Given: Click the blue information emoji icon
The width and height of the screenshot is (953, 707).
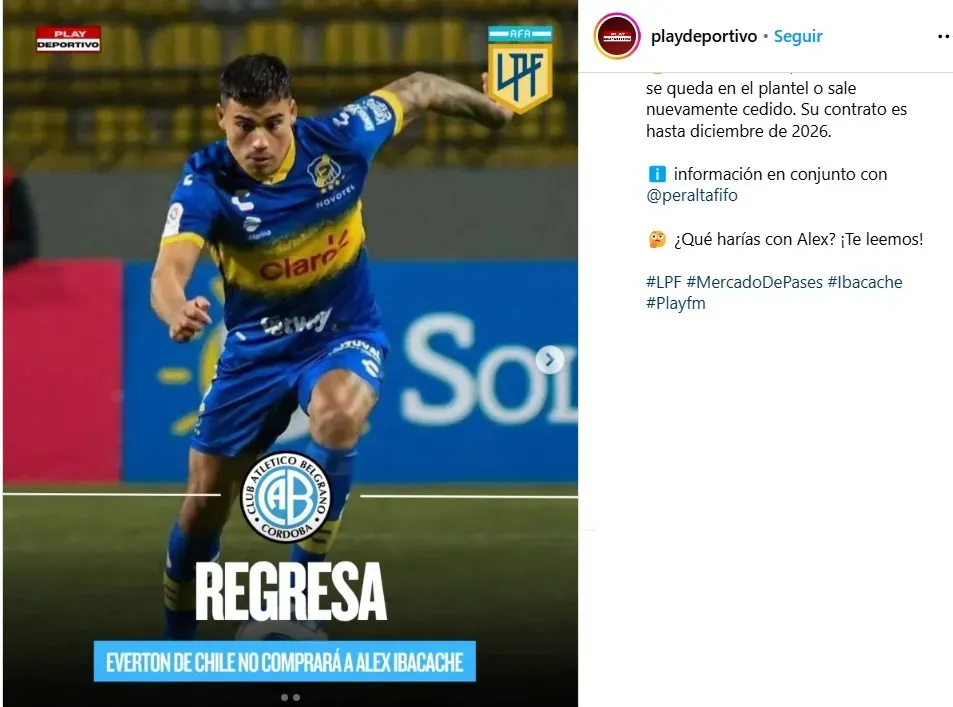Looking at the screenshot, I should (x=657, y=174).
